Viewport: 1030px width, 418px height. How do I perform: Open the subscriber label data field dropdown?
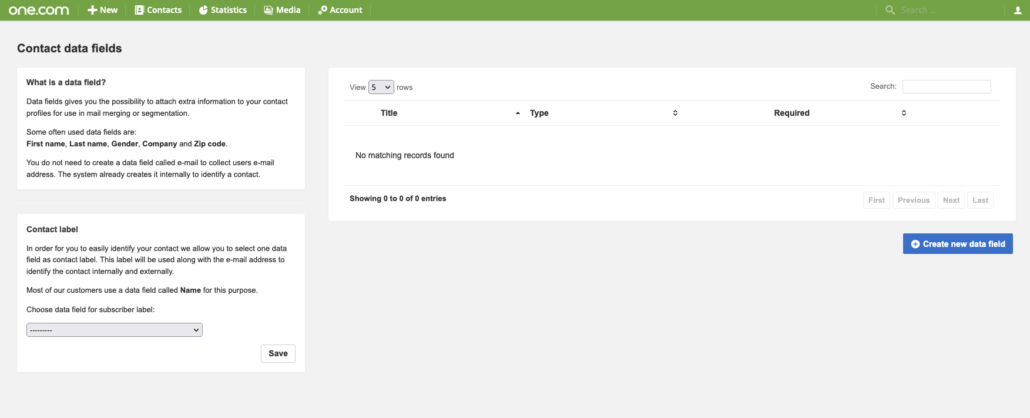pos(114,330)
